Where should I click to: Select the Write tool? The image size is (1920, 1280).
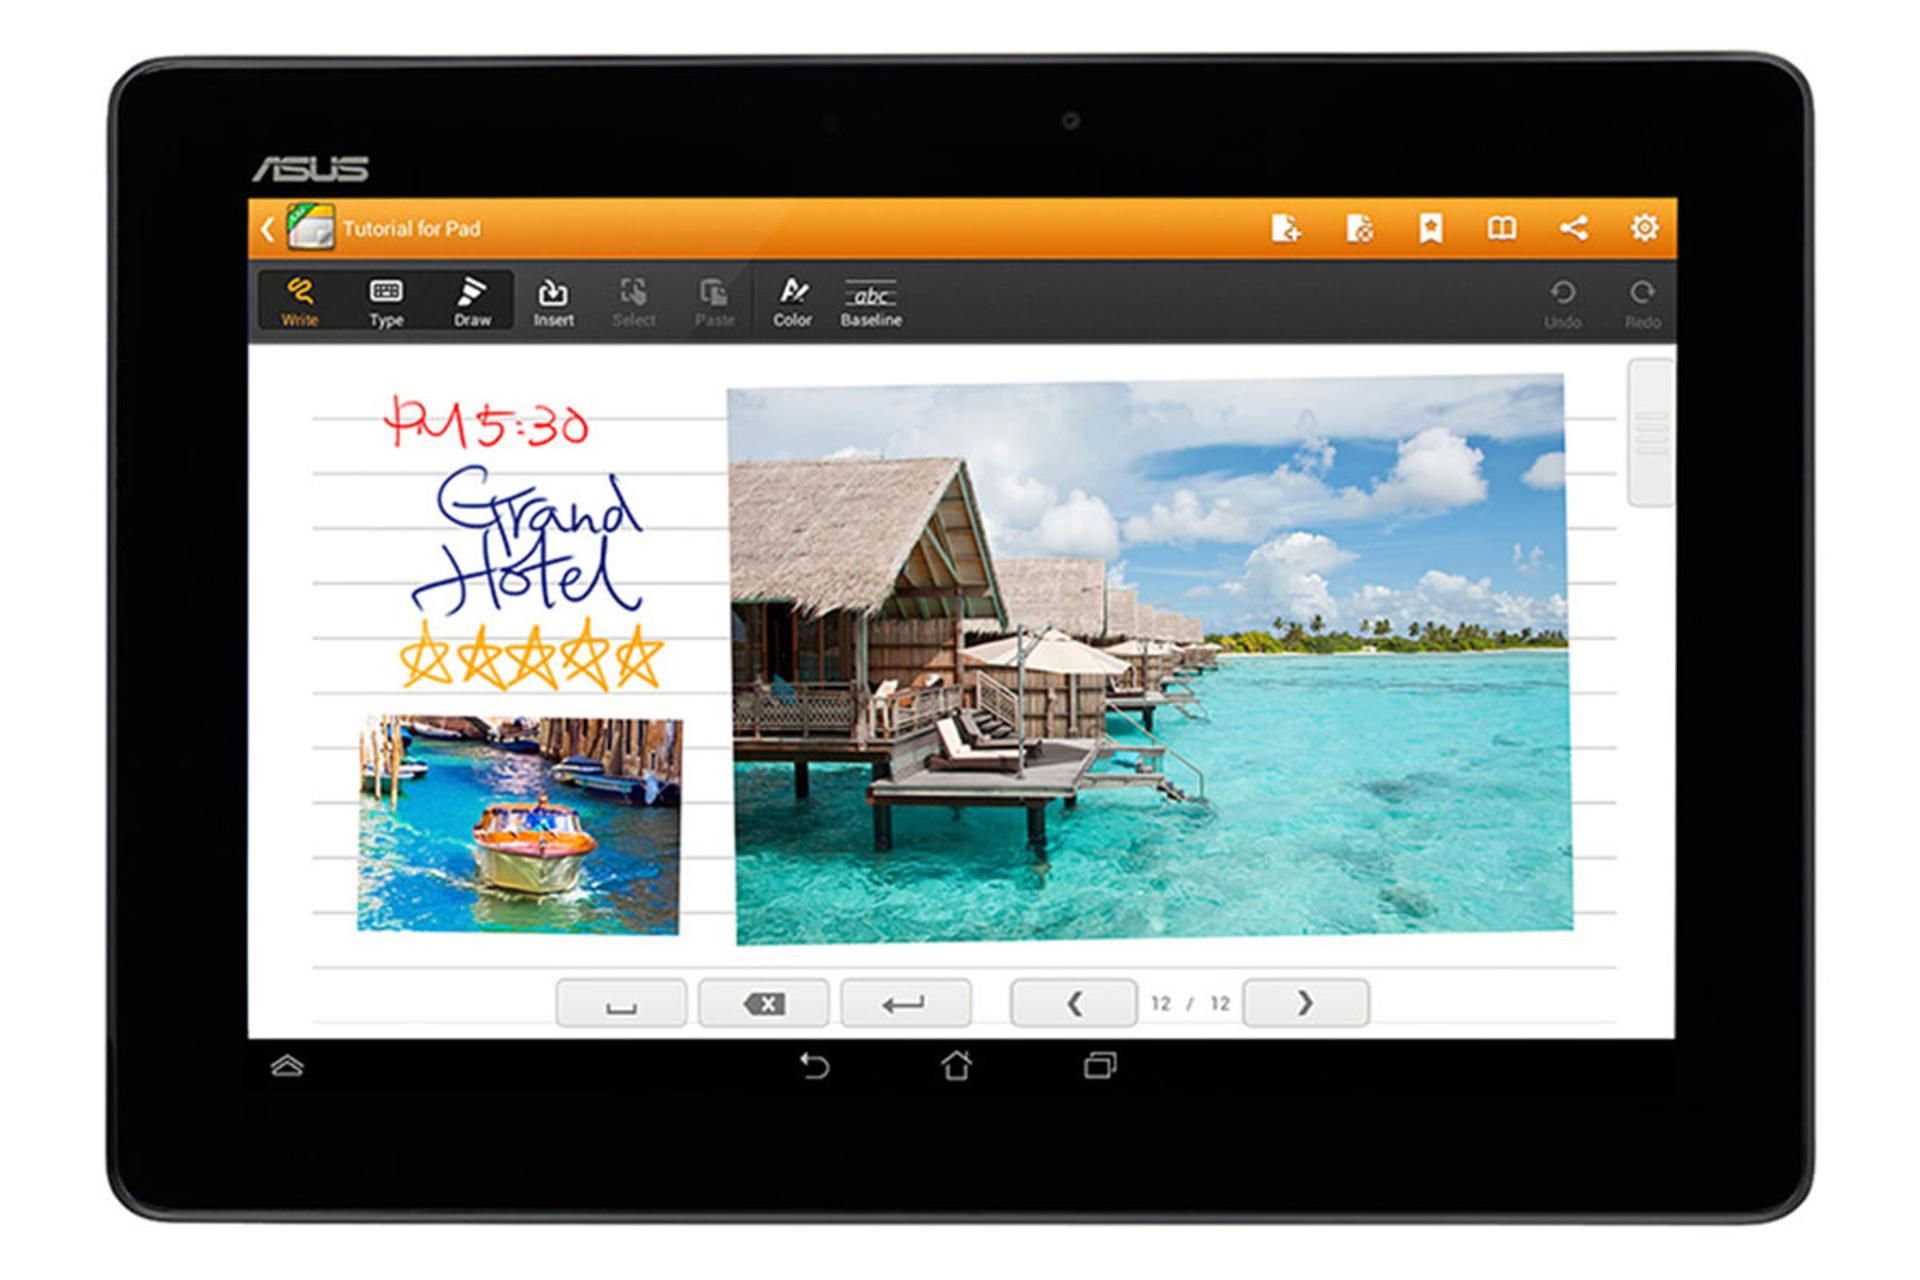coord(300,300)
